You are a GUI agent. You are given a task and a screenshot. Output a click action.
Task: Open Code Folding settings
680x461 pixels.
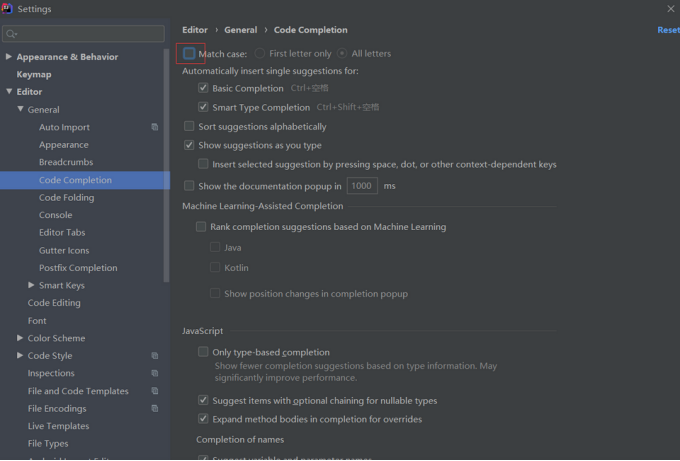tap(66, 197)
